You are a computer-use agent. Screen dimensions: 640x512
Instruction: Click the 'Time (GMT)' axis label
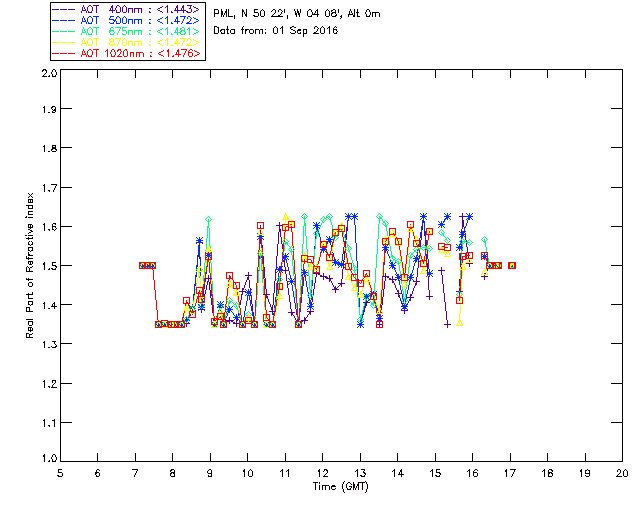click(x=340, y=487)
